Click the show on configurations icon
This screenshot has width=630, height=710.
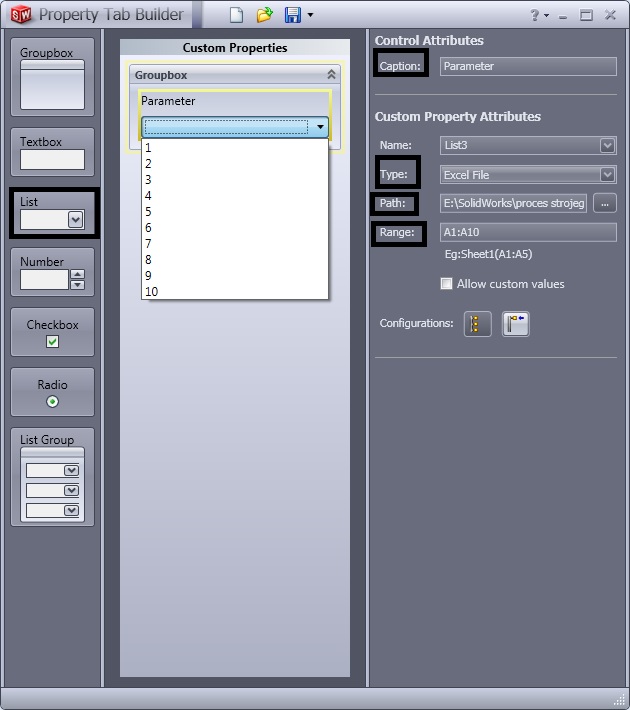(478, 324)
